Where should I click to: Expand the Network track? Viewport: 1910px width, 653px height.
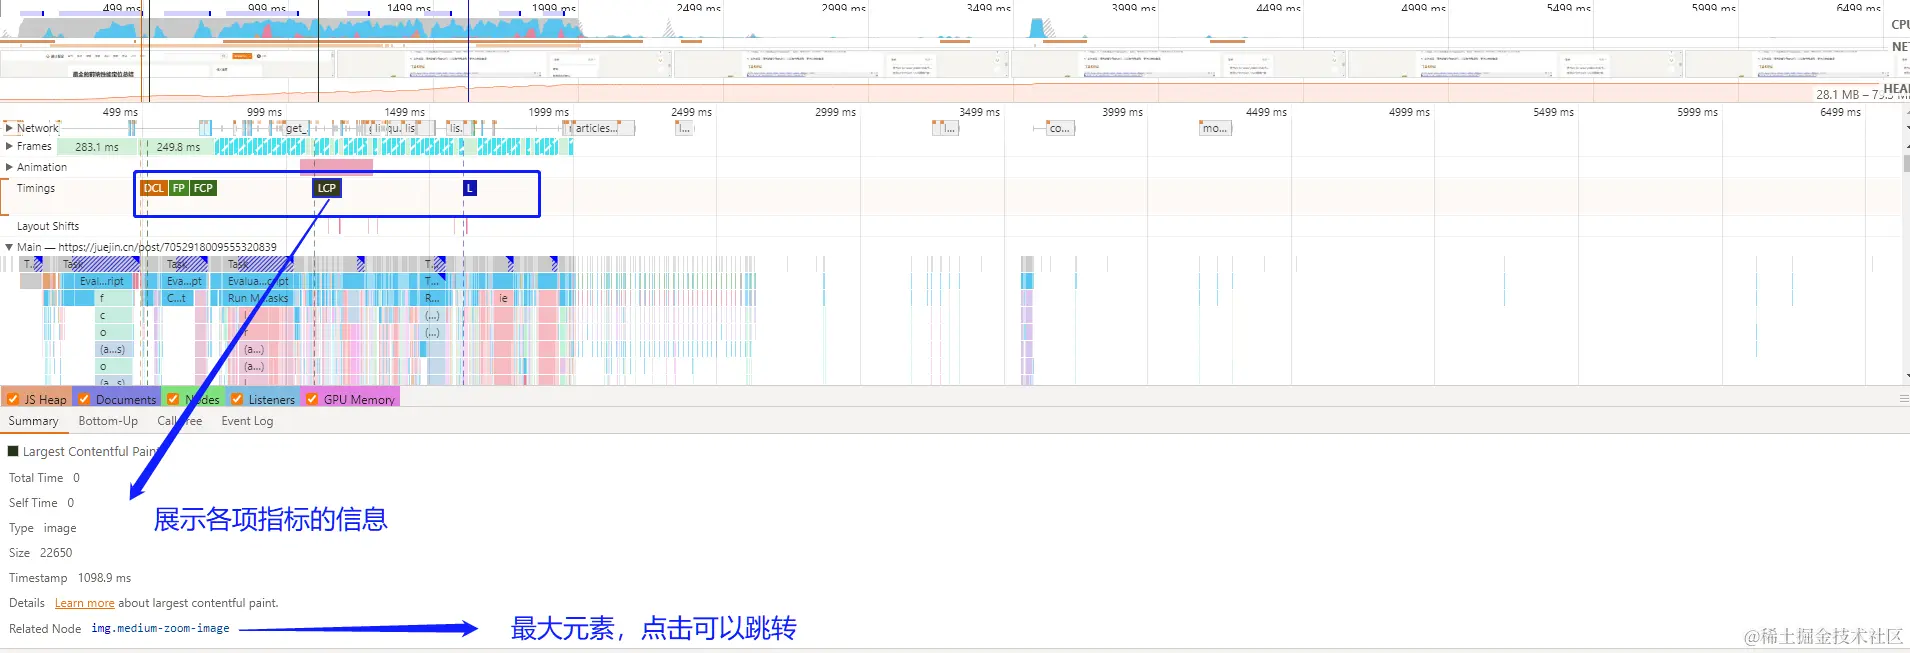point(9,128)
